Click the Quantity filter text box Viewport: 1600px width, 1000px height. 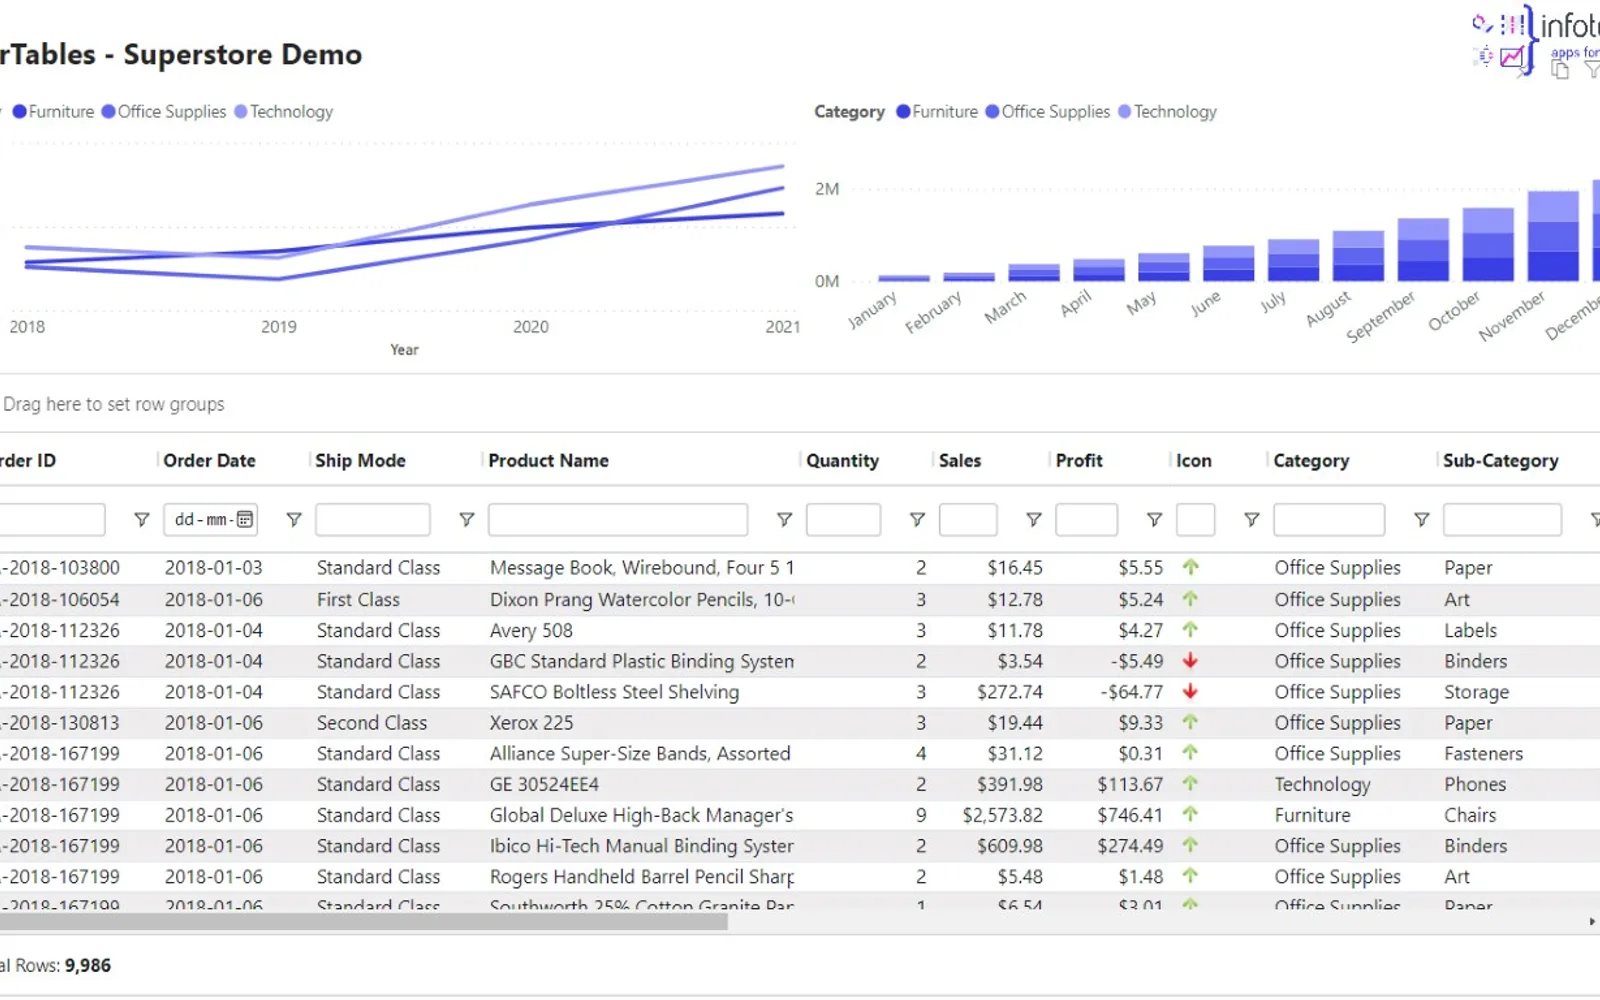(x=843, y=519)
